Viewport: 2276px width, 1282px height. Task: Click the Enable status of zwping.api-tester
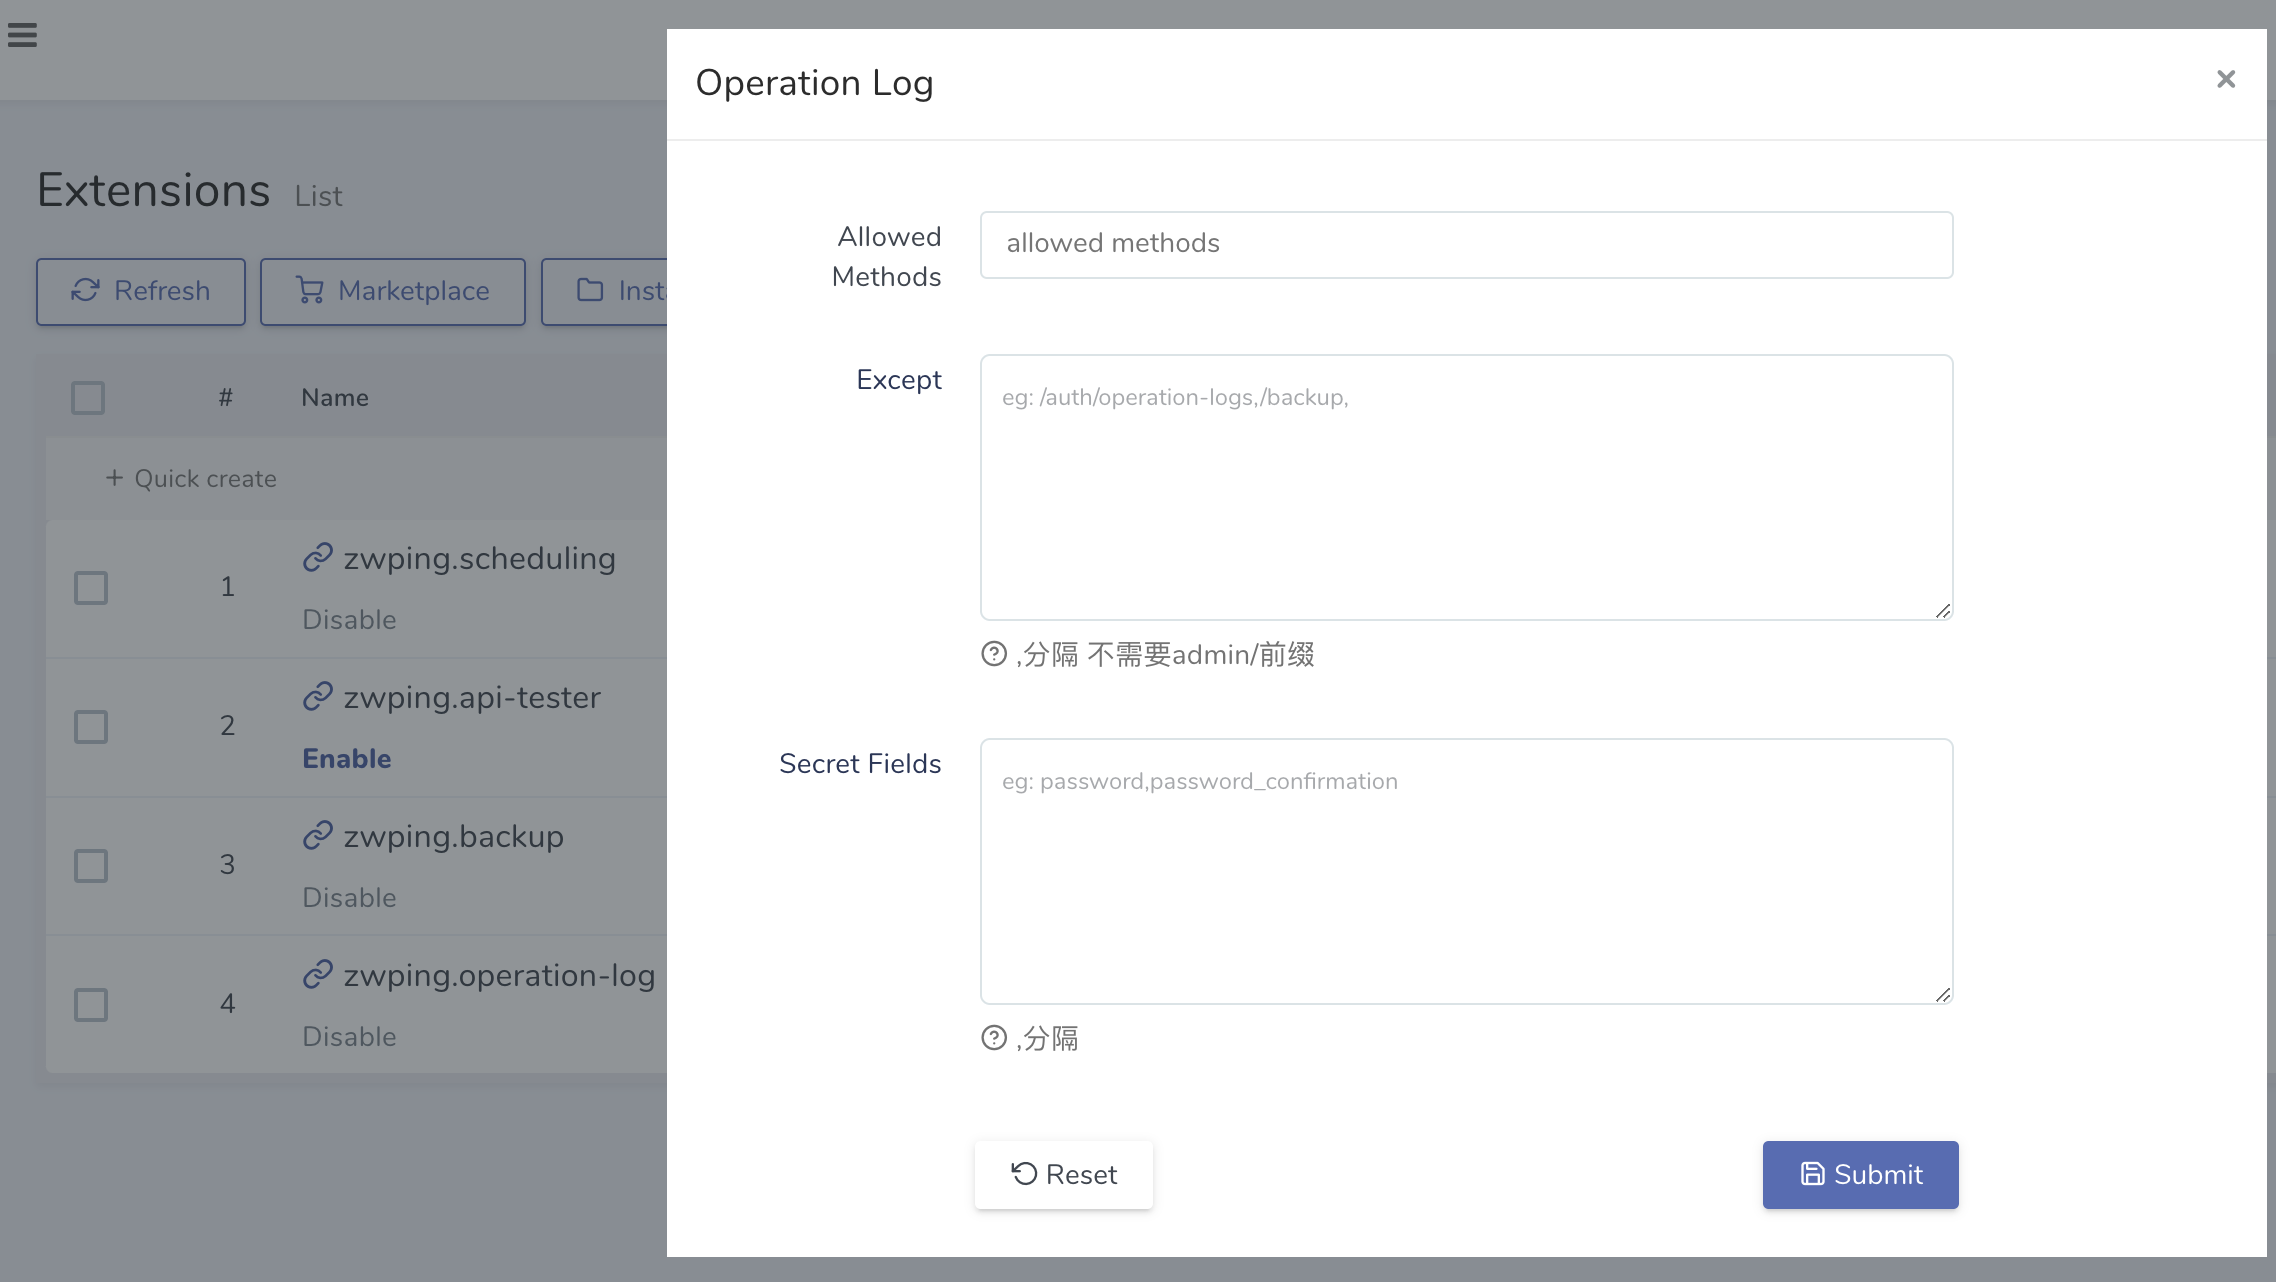pos(347,759)
